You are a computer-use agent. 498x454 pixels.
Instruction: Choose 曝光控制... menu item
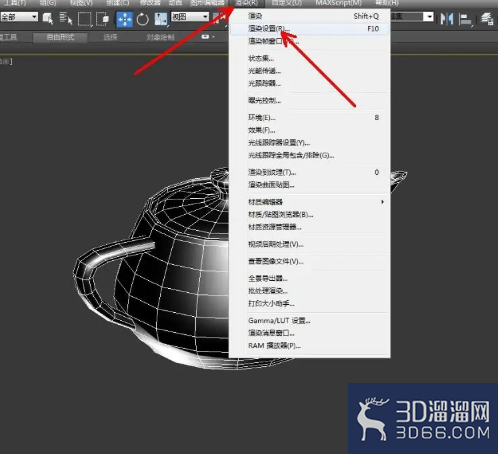tap(310, 100)
